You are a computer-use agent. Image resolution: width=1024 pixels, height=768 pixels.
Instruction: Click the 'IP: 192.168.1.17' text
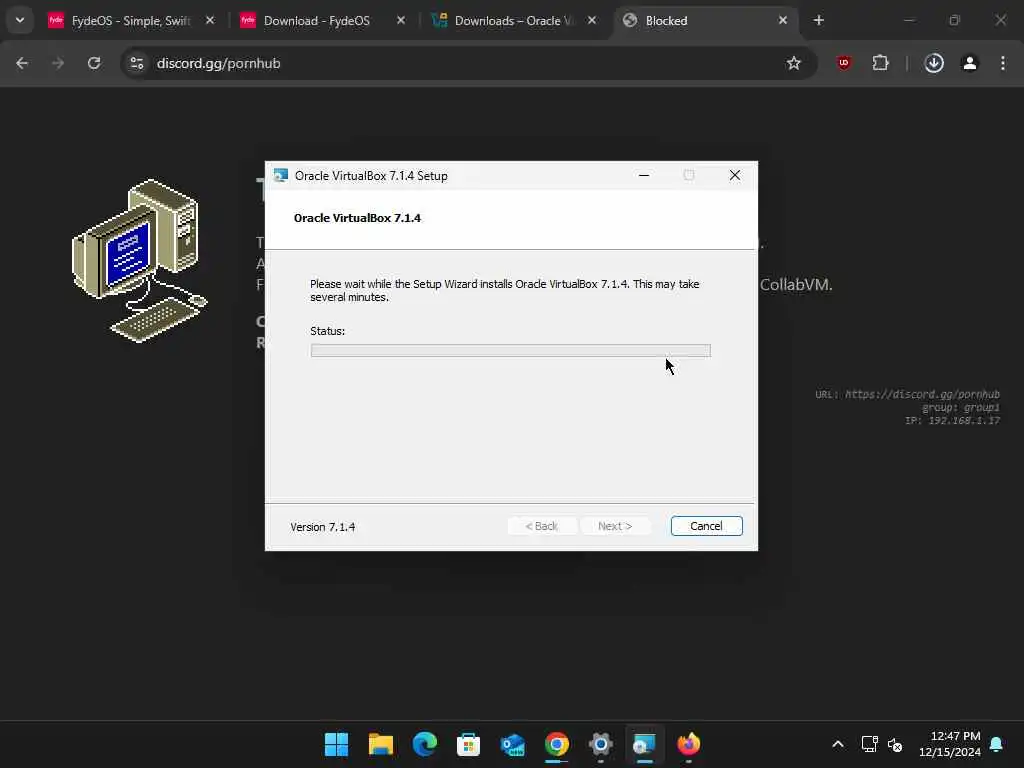(x=952, y=421)
